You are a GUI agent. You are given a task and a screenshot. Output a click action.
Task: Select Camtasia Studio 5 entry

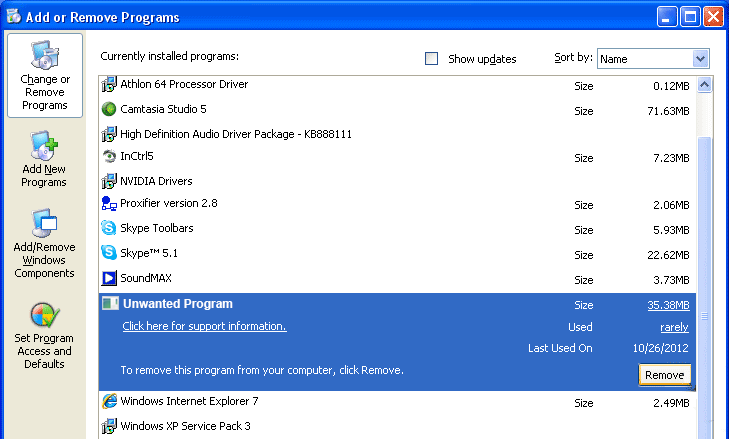pos(397,110)
